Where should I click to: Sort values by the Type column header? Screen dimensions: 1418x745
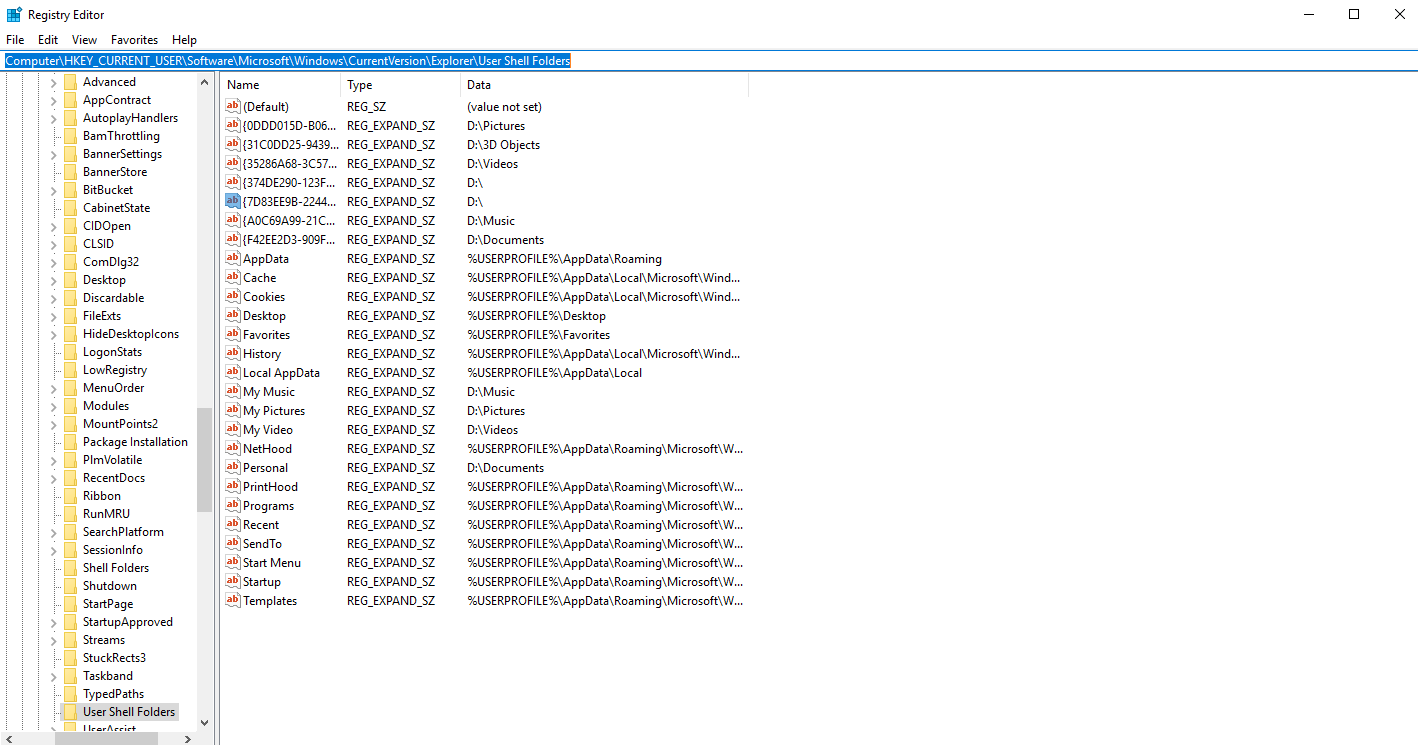[x=401, y=85]
